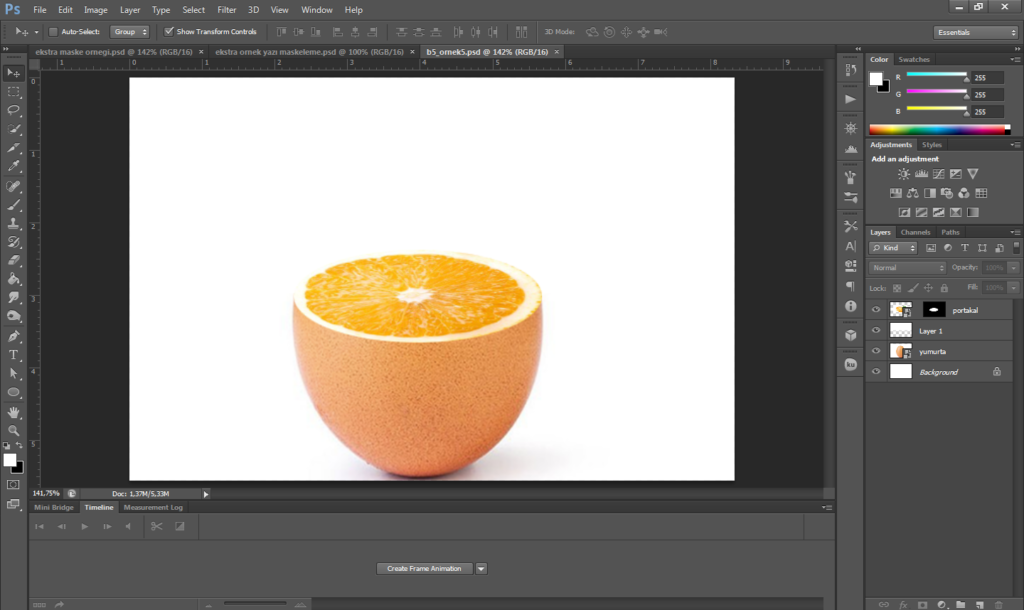Viewport: 1024px width, 610px height.
Task: Enable the Auto-Select checkbox
Action: point(54,32)
